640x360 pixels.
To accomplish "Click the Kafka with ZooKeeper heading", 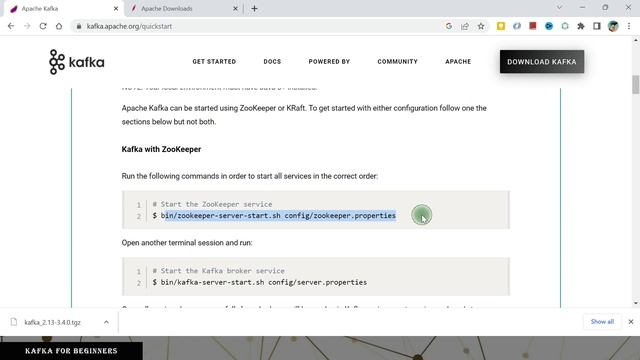I will (161, 149).
